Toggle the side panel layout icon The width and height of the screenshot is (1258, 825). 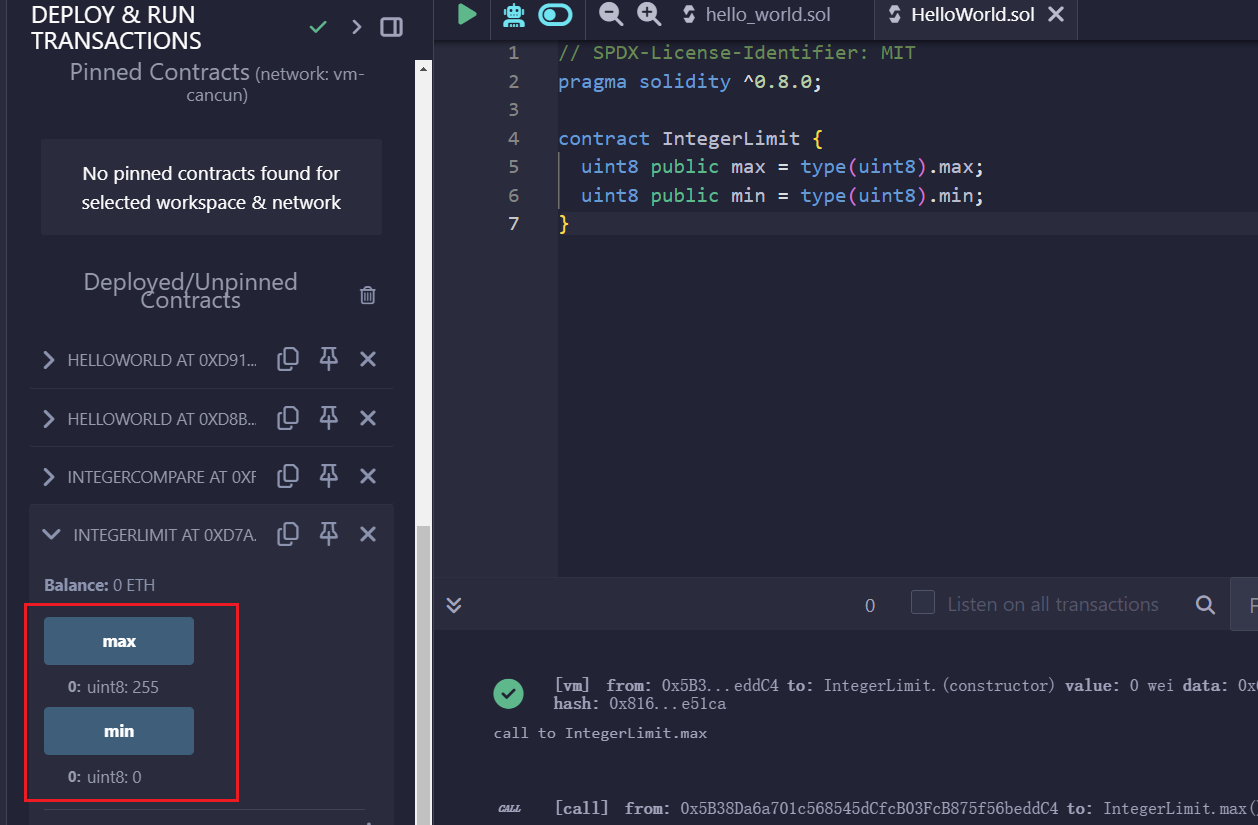coord(391,27)
